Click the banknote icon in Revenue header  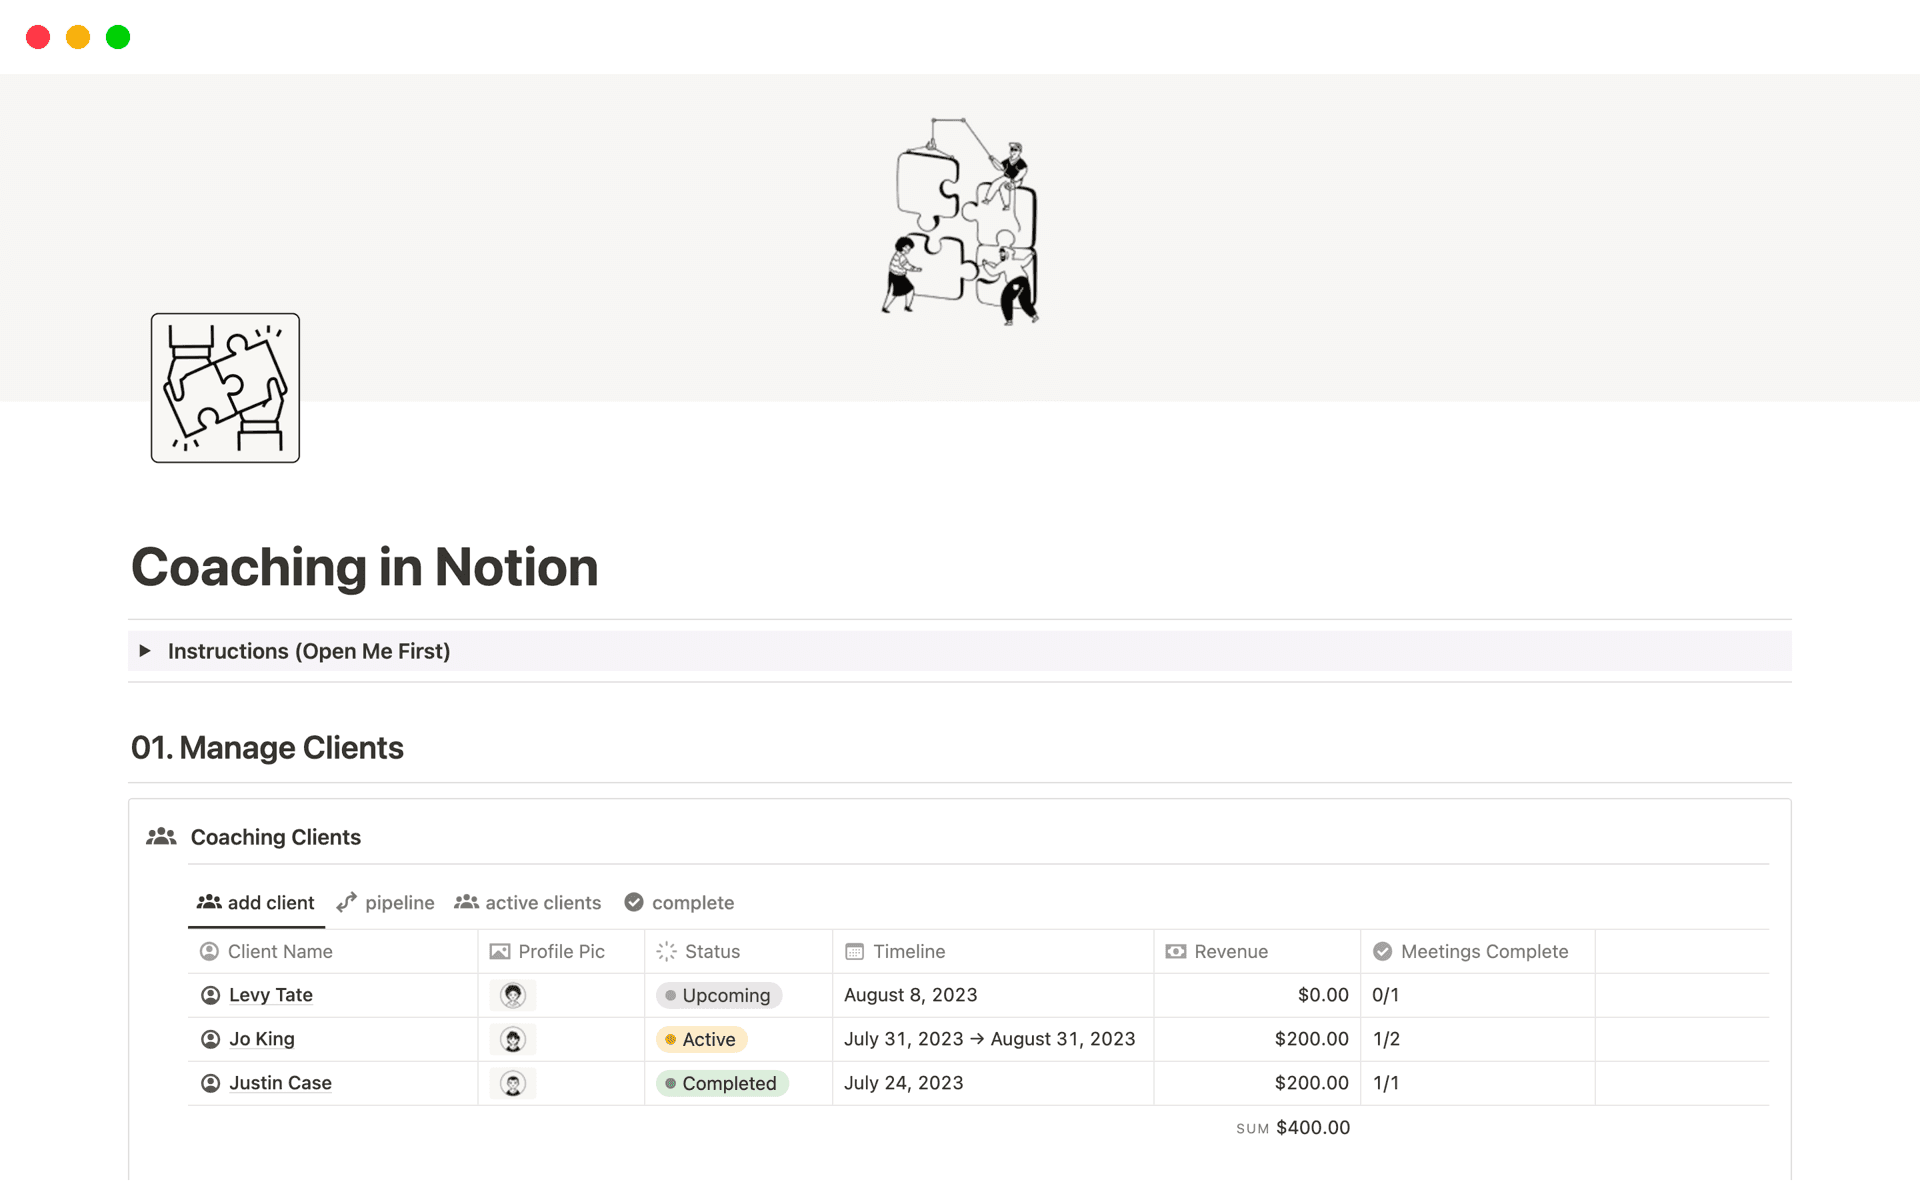(1175, 951)
